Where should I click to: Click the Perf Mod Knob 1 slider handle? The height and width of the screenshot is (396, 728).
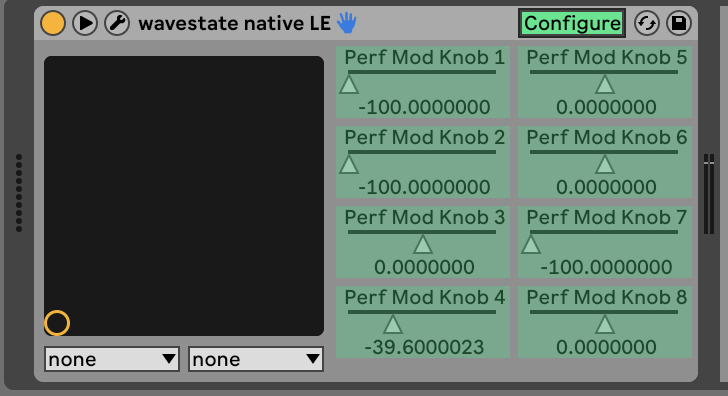(349, 85)
